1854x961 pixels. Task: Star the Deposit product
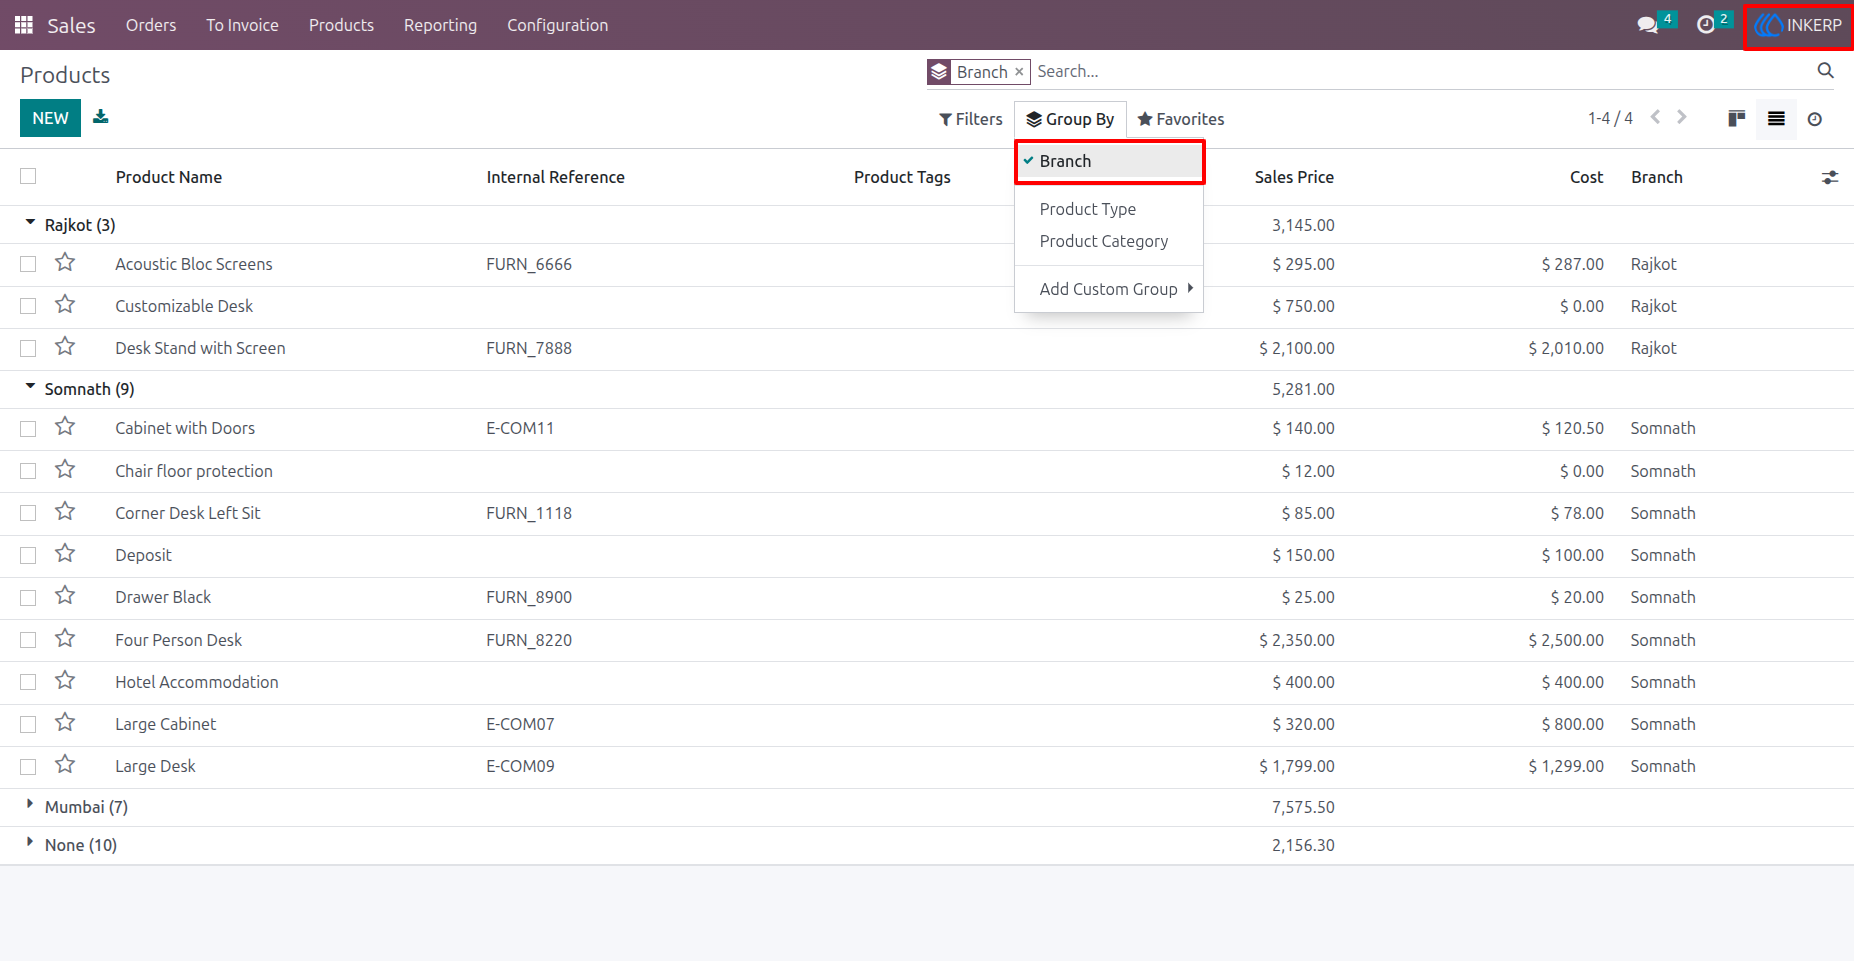pos(65,553)
